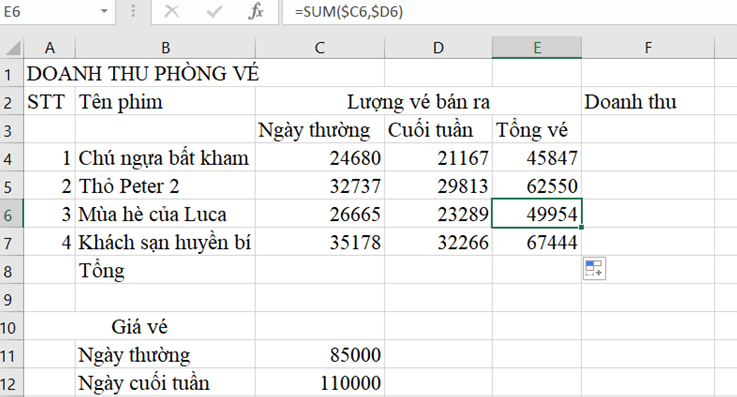Click the Tổng label in row 8
The height and width of the screenshot is (397, 737).
(x=165, y=271)
